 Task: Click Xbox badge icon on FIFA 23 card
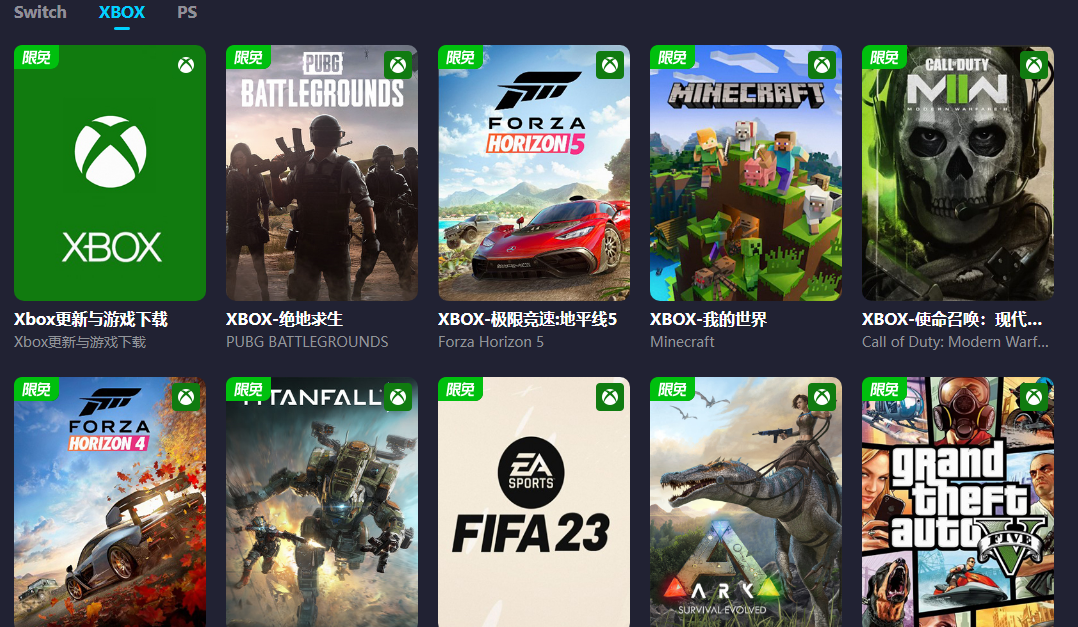click(x=610, y=397)
